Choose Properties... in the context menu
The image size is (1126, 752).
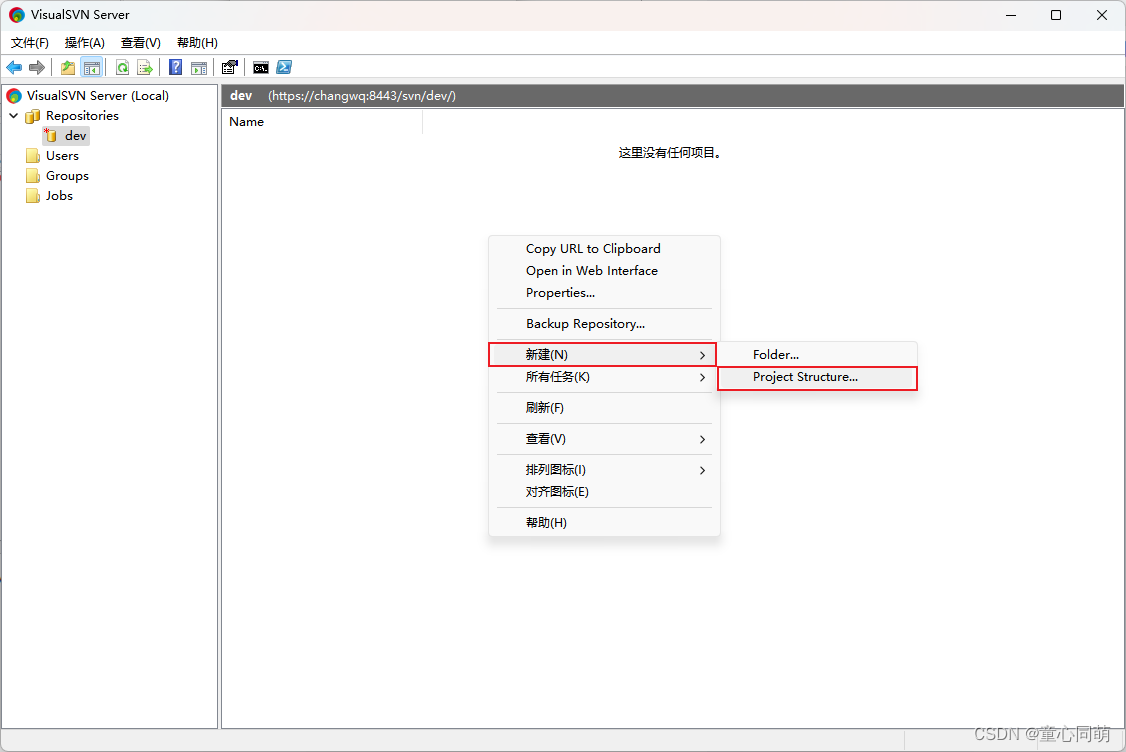(x=604, y=293)
